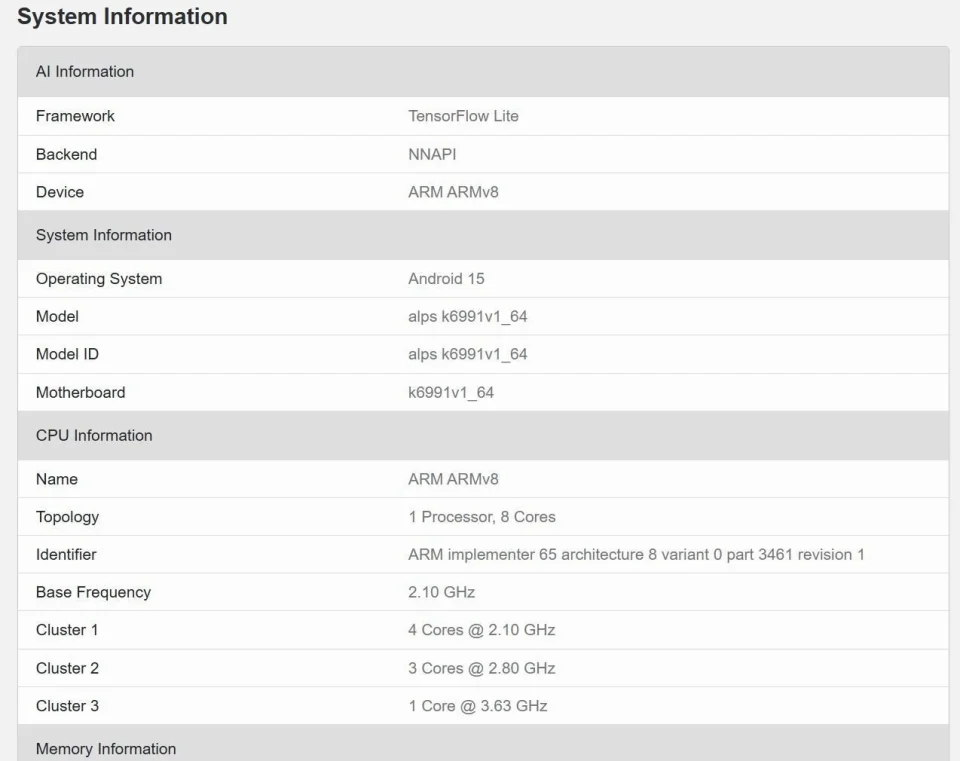Select the Base Frequency 2.10 GHz value
Viewport: 960px width, 761px height.
coord(441,592)
